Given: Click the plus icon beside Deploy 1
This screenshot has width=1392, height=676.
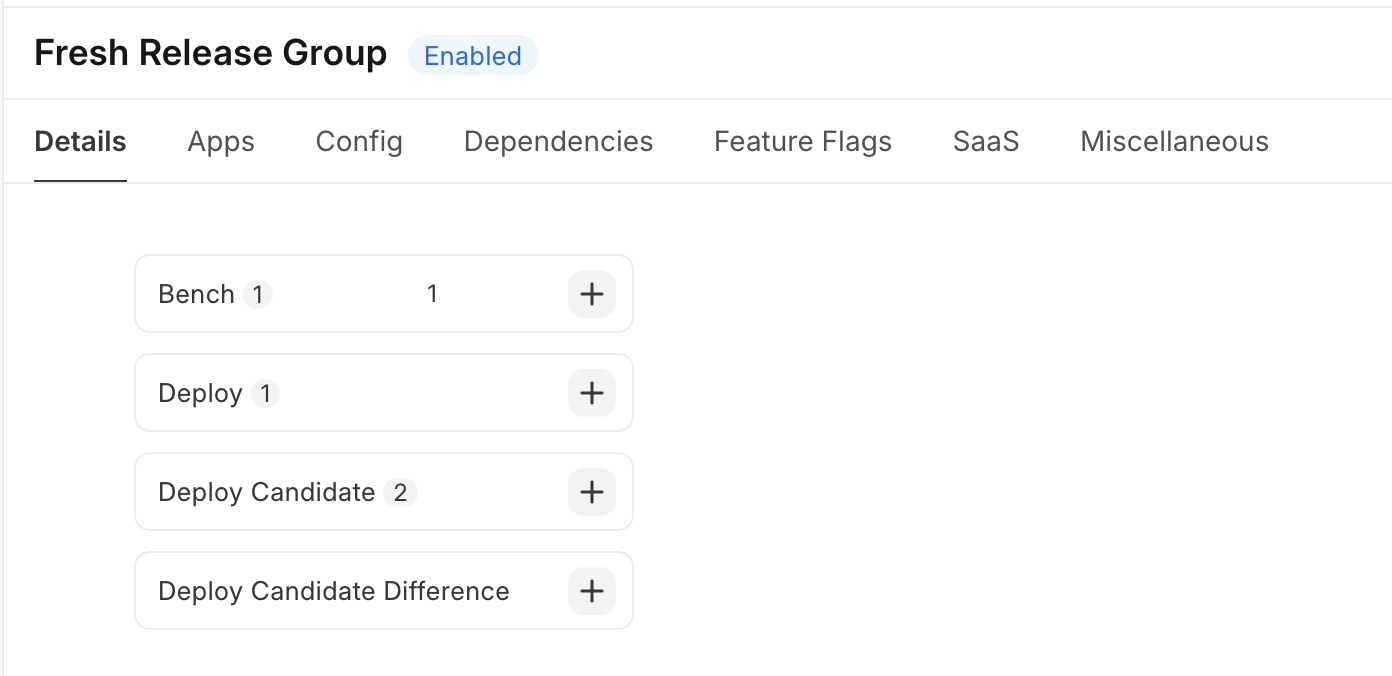Looking at the screenshot, I should pyautogui.click(x=592, y=393).
